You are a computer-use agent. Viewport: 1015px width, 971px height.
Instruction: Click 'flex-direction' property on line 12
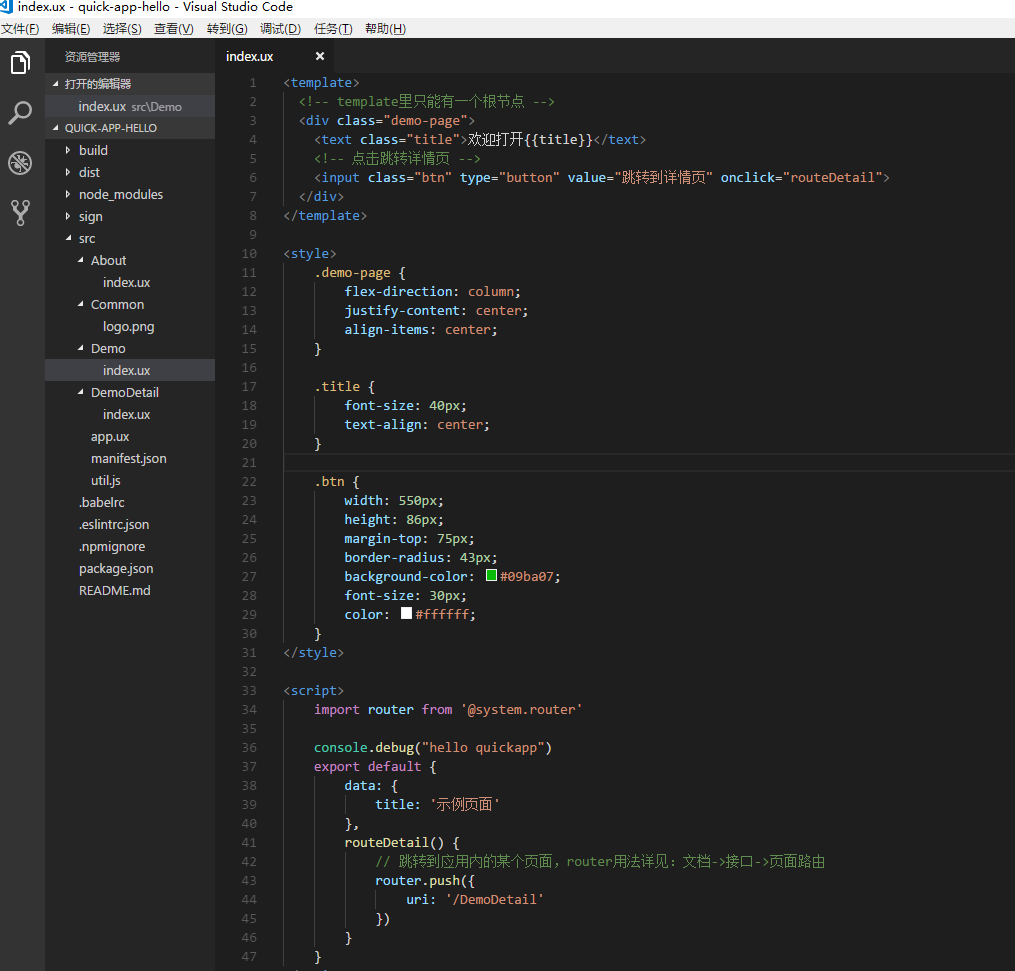pyautogui.click(x=398, y=292)
